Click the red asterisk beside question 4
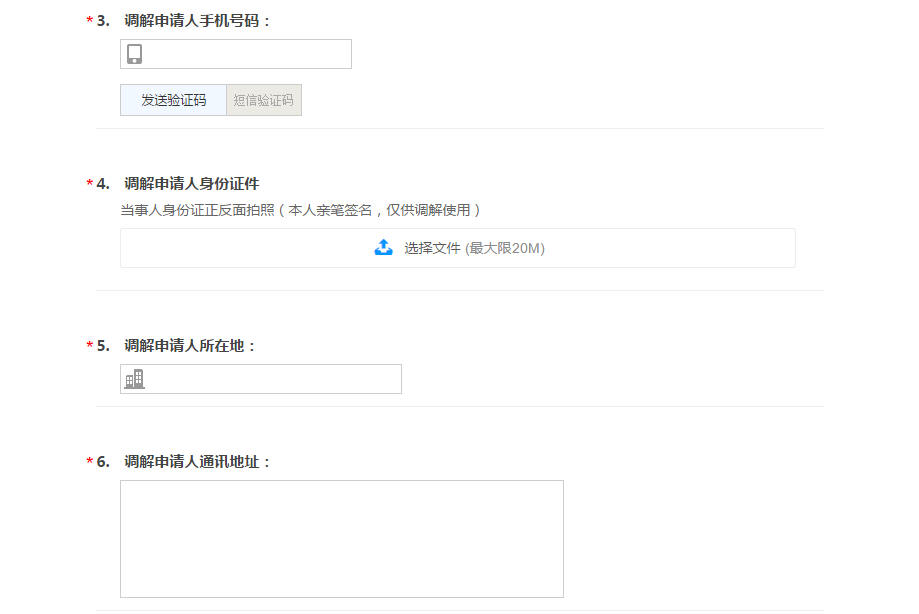919x614 pixels. pos(90,184)
